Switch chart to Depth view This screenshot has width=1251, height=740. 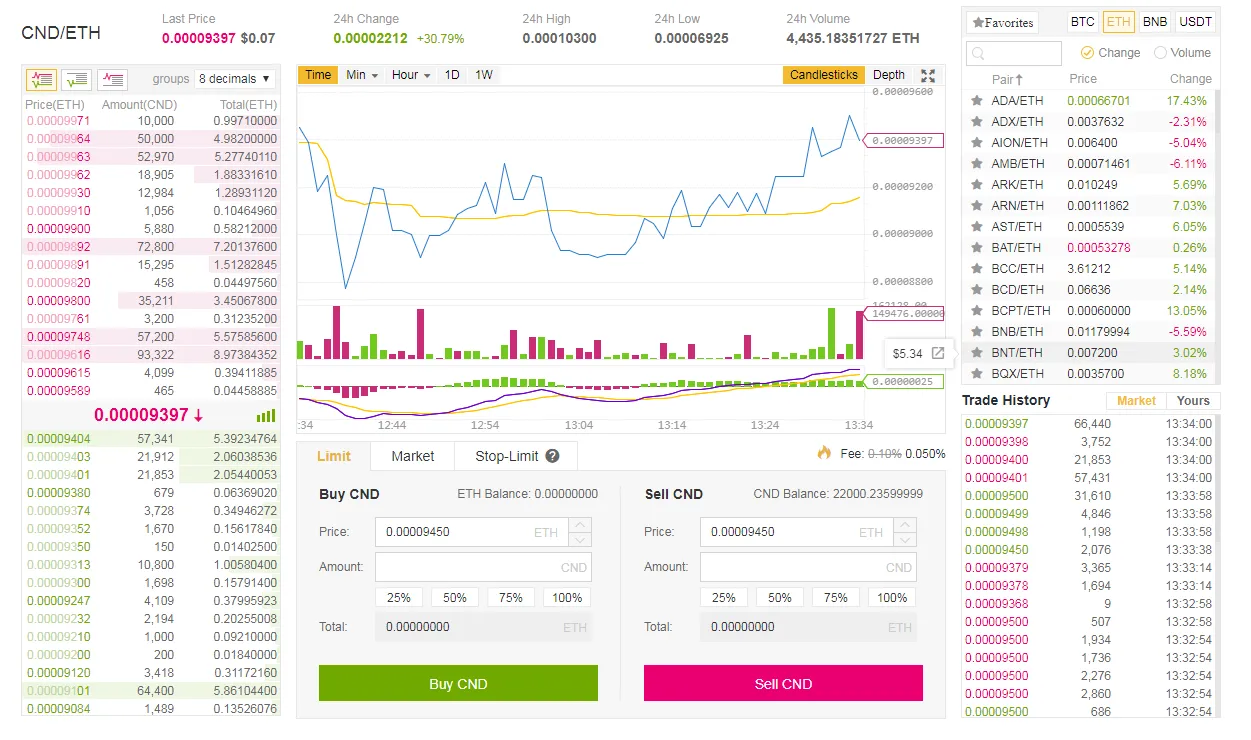click(889, 75)
